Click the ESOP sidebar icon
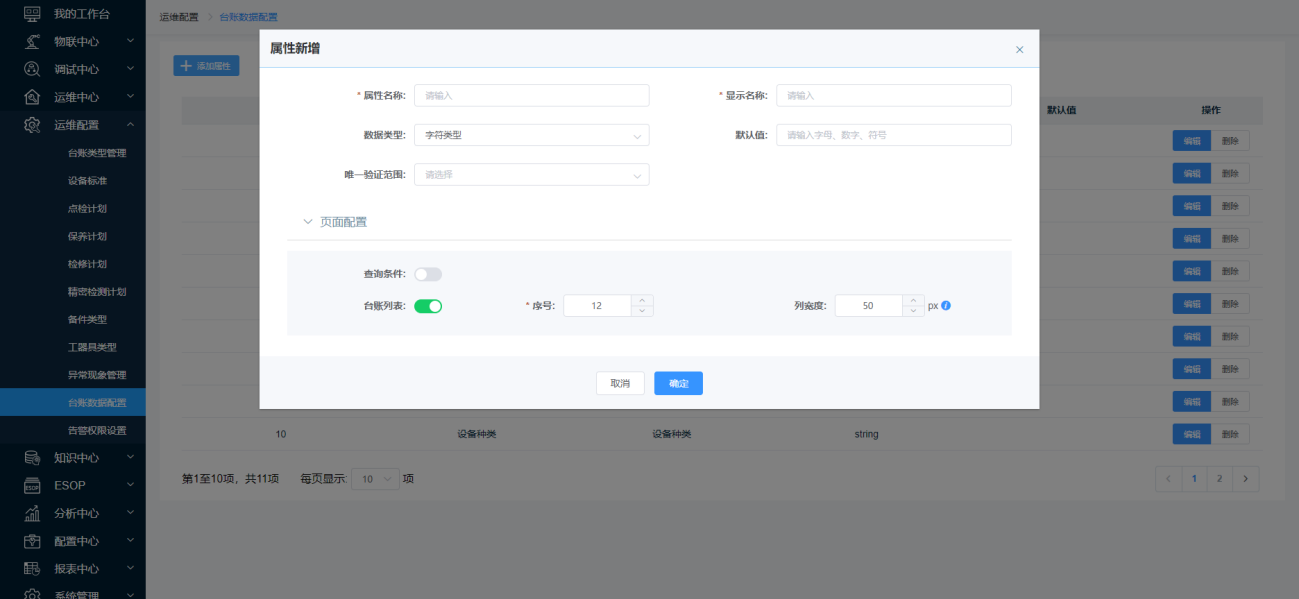The image size is (1299, 599). pos(32,485)
